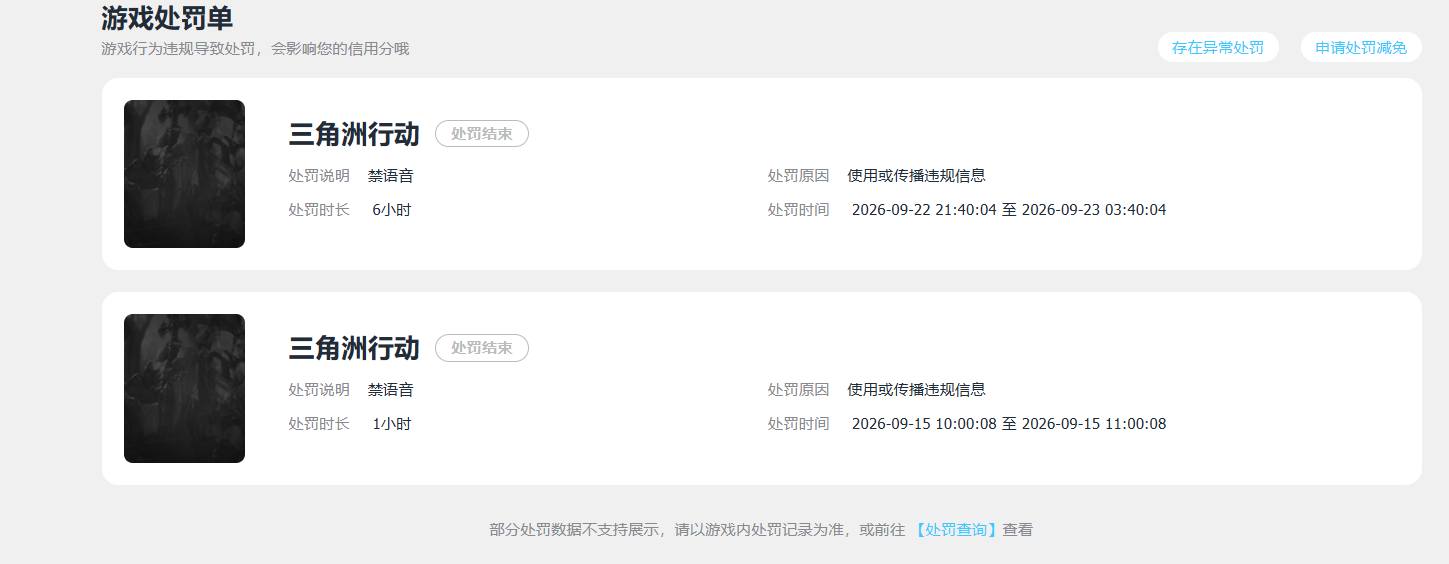
Task: Click 使用或传播违规信息 in the 1小时 penalty card
Action: [x=916, y=390]
